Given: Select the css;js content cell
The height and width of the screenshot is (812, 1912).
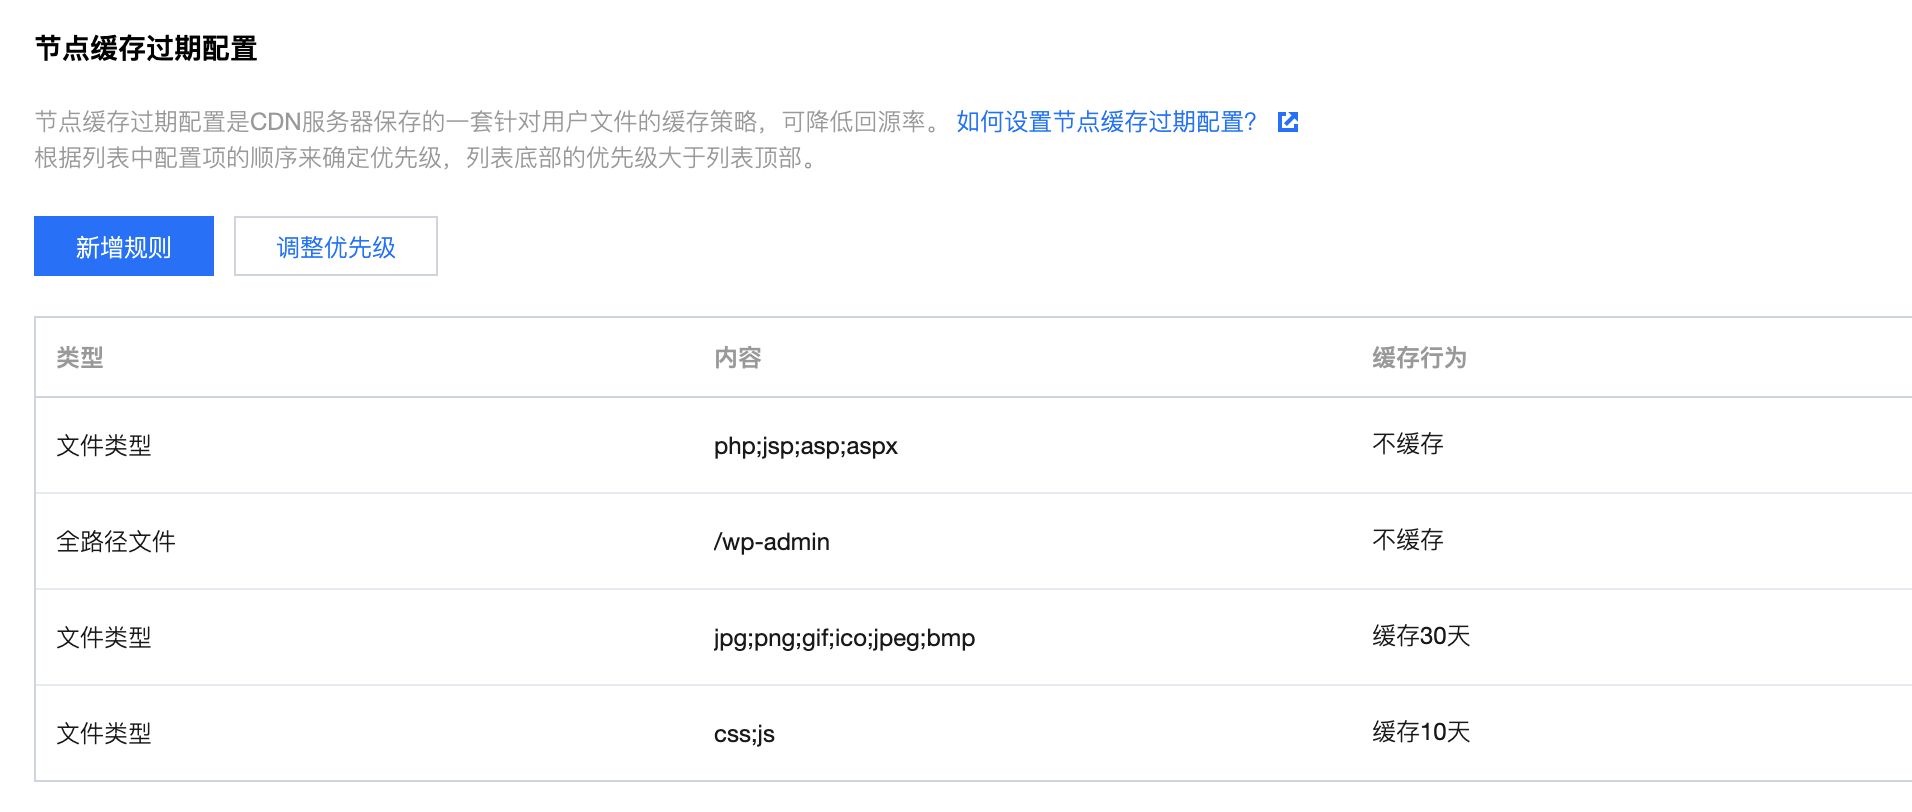Looking at the screenshot, I should pyautogui.click(x=744, y=734).
